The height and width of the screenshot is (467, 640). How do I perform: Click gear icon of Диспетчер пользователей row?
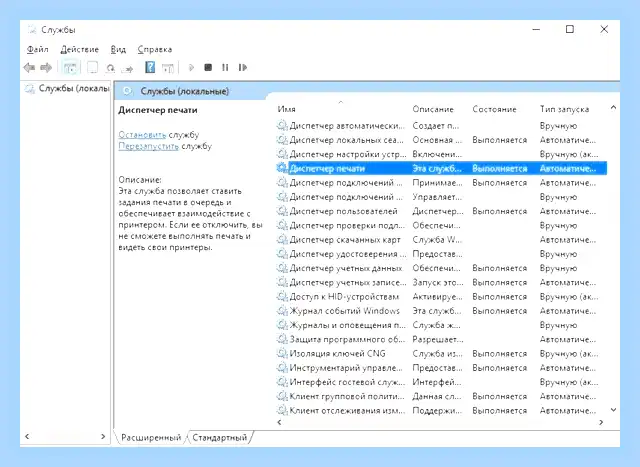pyautogui.click(x=282, y=211)
